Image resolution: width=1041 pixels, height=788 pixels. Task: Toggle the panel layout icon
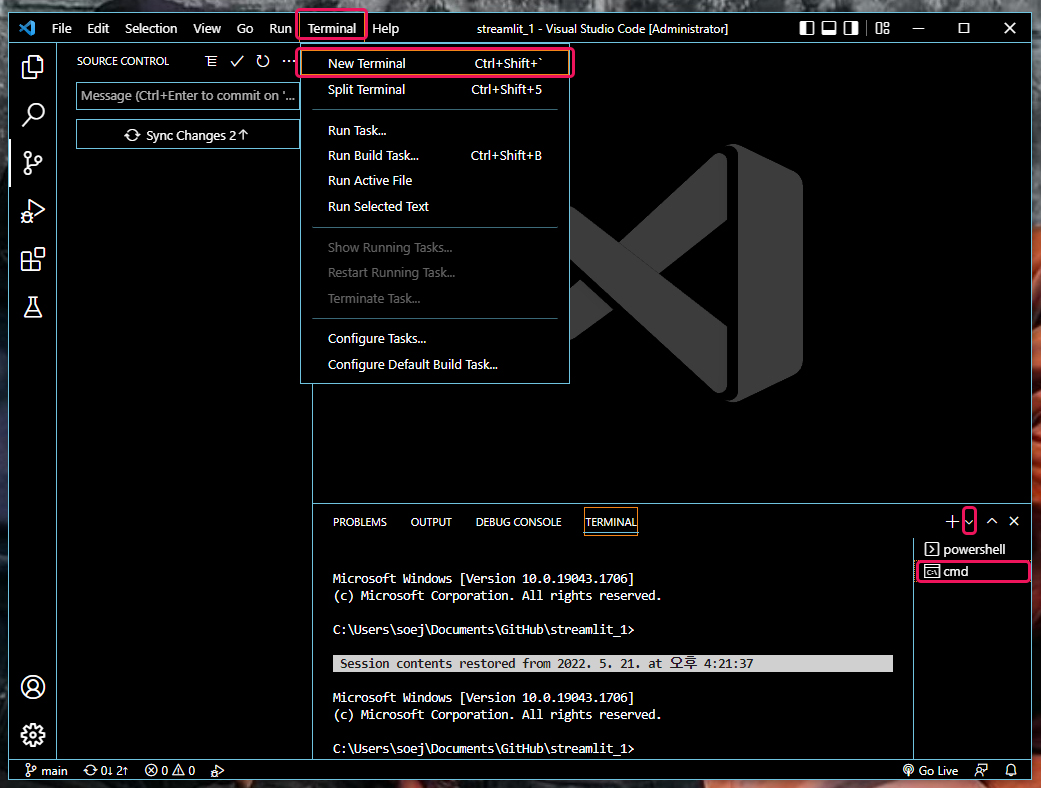[x=829, y=28]
